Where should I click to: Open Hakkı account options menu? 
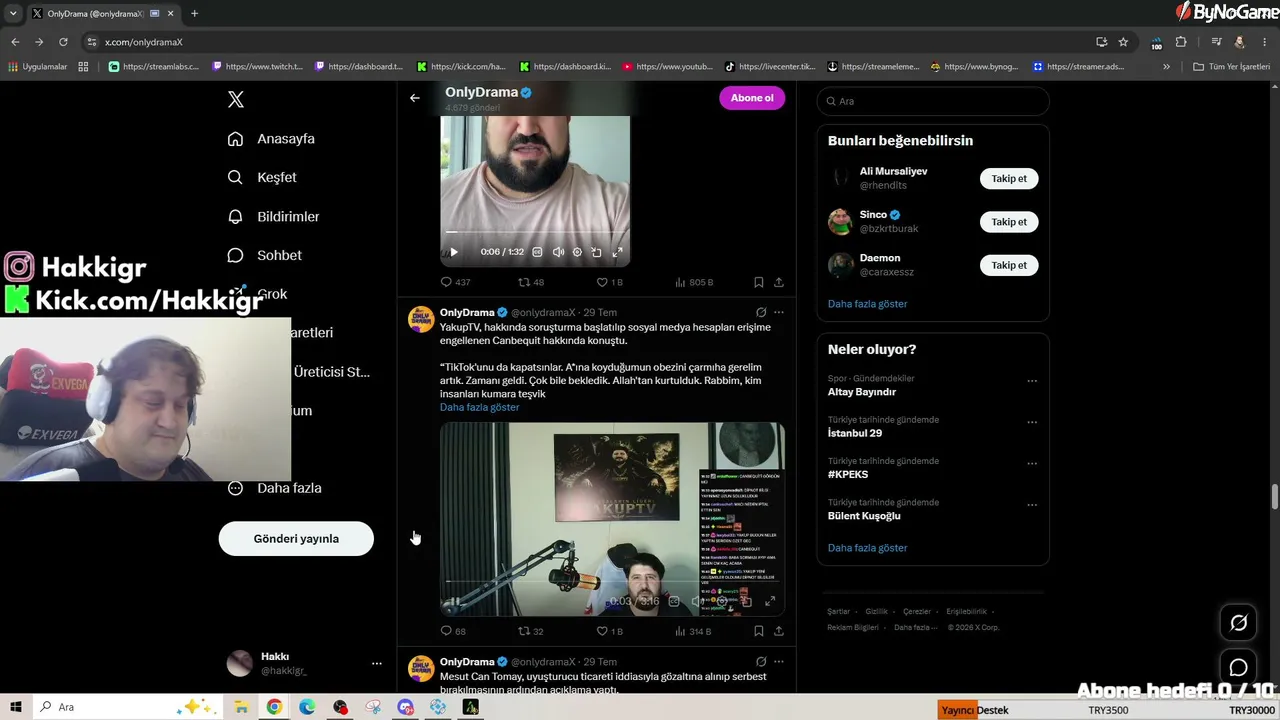click(377, 663)
